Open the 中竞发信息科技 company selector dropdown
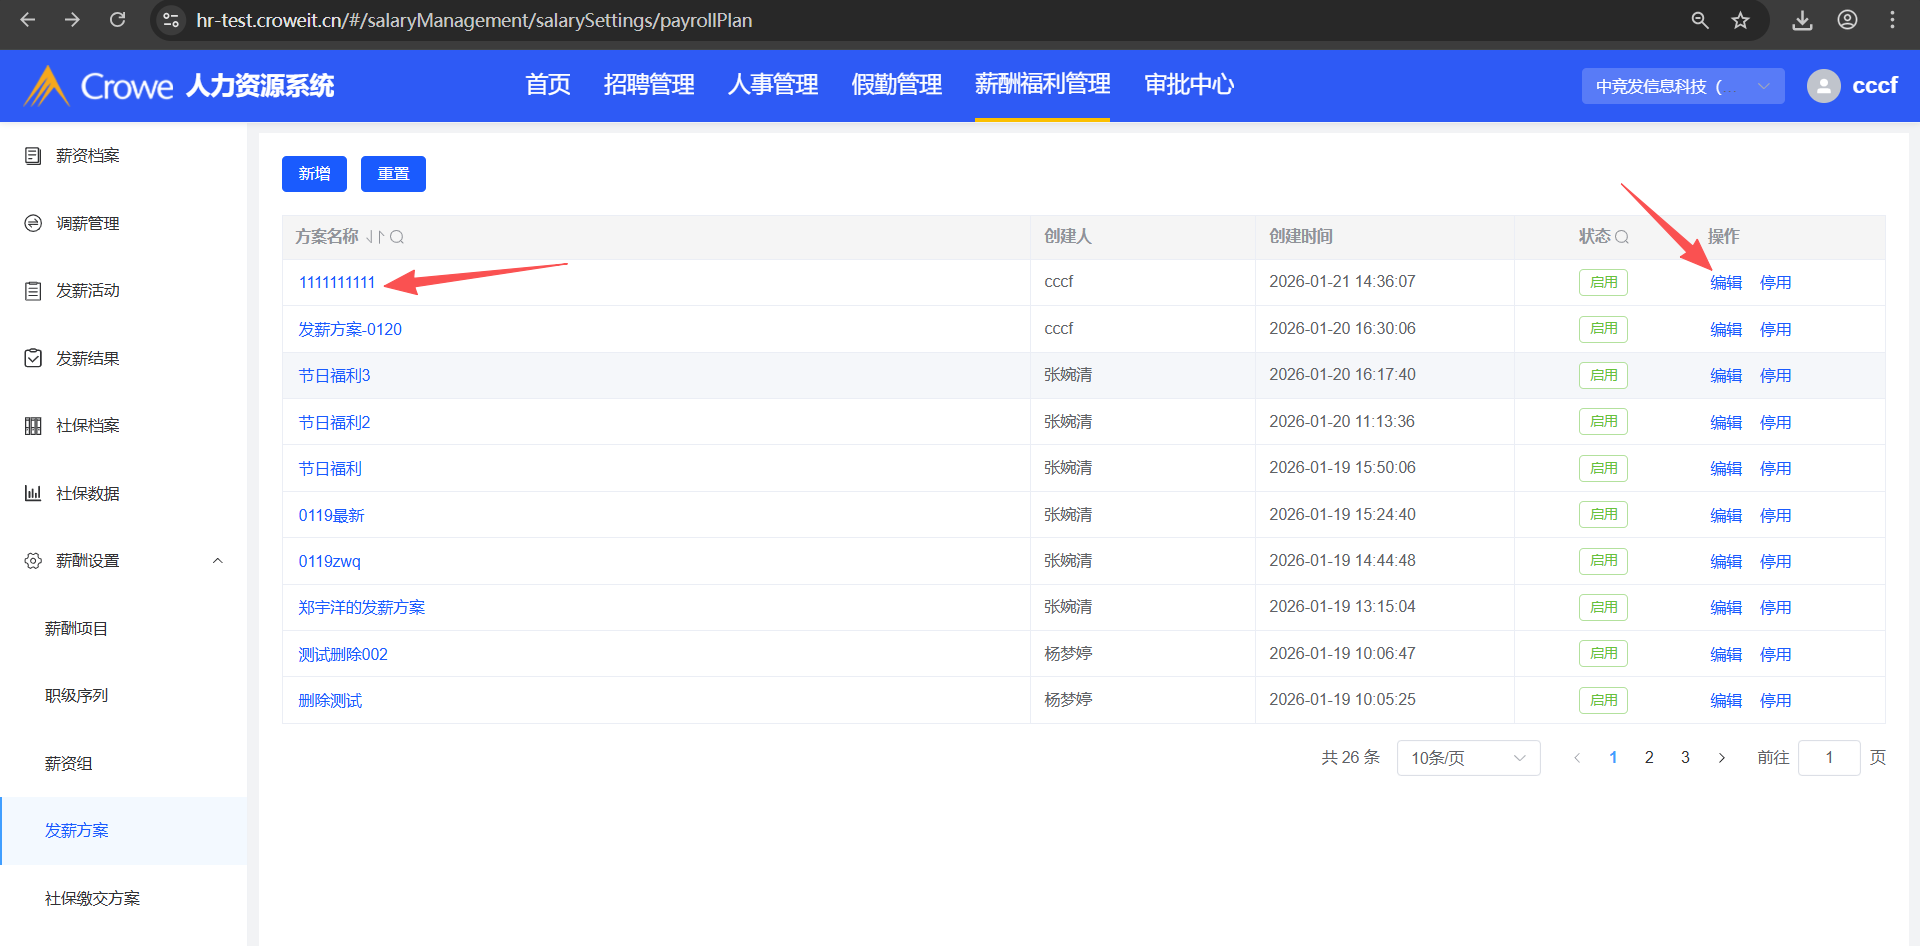Viewport: 1920px width, 946px height. 1682,86
